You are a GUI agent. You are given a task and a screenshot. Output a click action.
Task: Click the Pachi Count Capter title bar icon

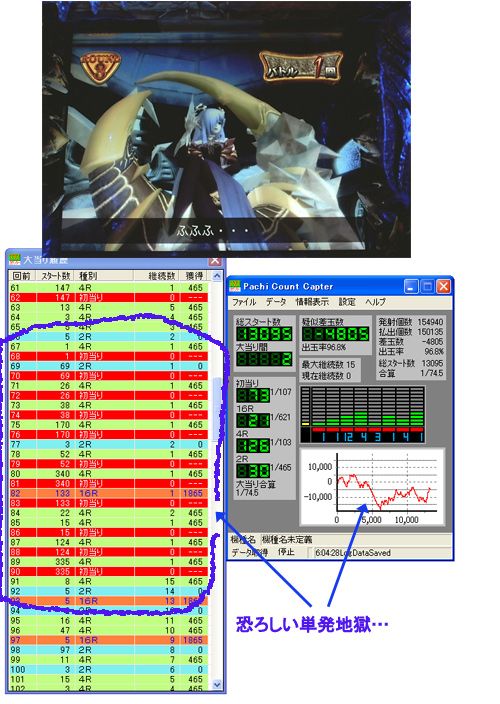coord(235,286)
